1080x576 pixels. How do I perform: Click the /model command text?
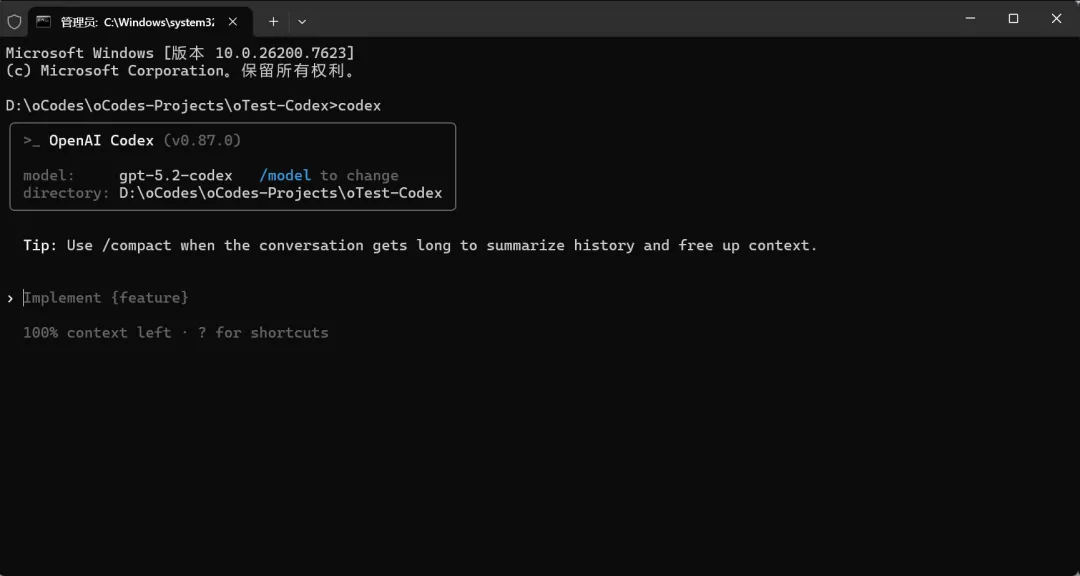point(285,176)
